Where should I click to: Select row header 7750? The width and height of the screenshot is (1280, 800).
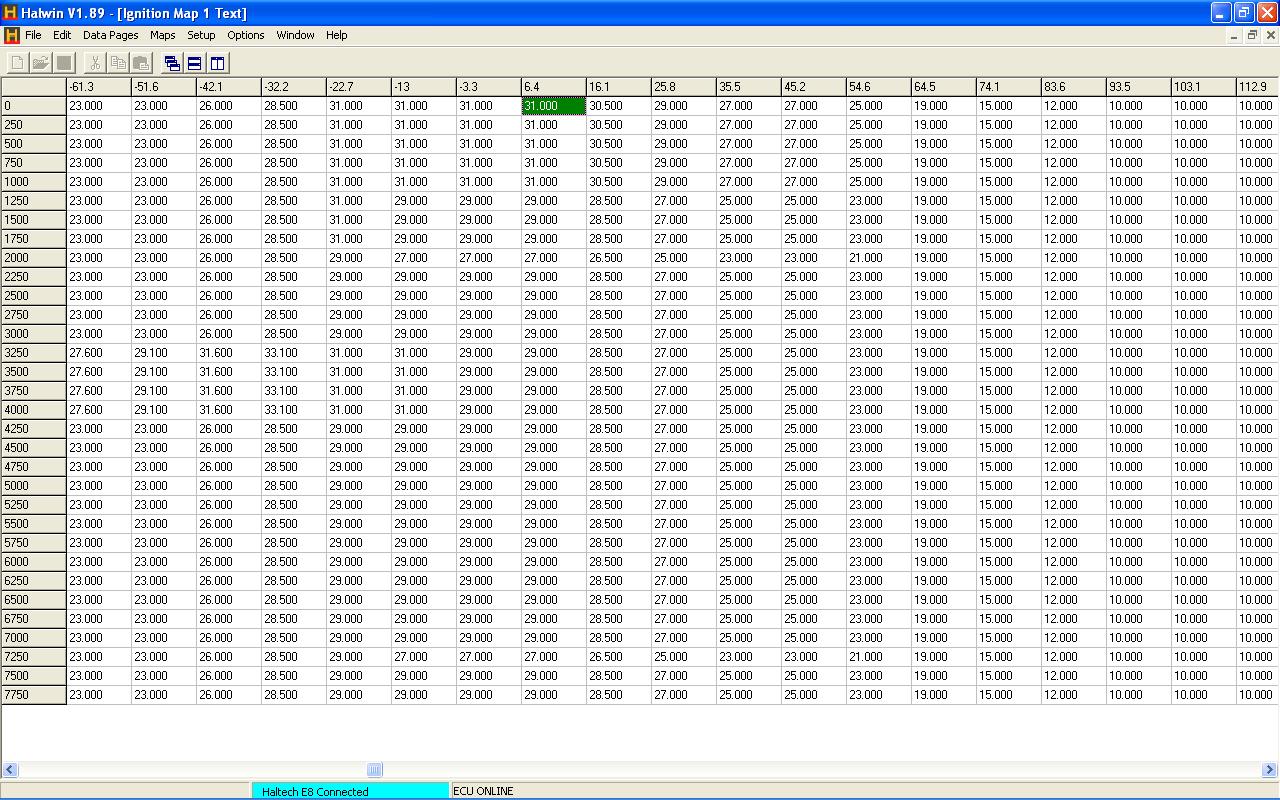(34, 695)
